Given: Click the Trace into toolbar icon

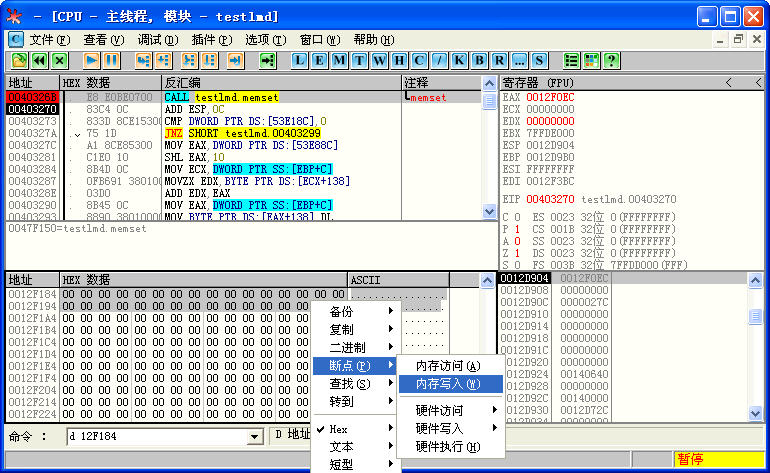Looking at the screenshot, I should pos(190,60).
